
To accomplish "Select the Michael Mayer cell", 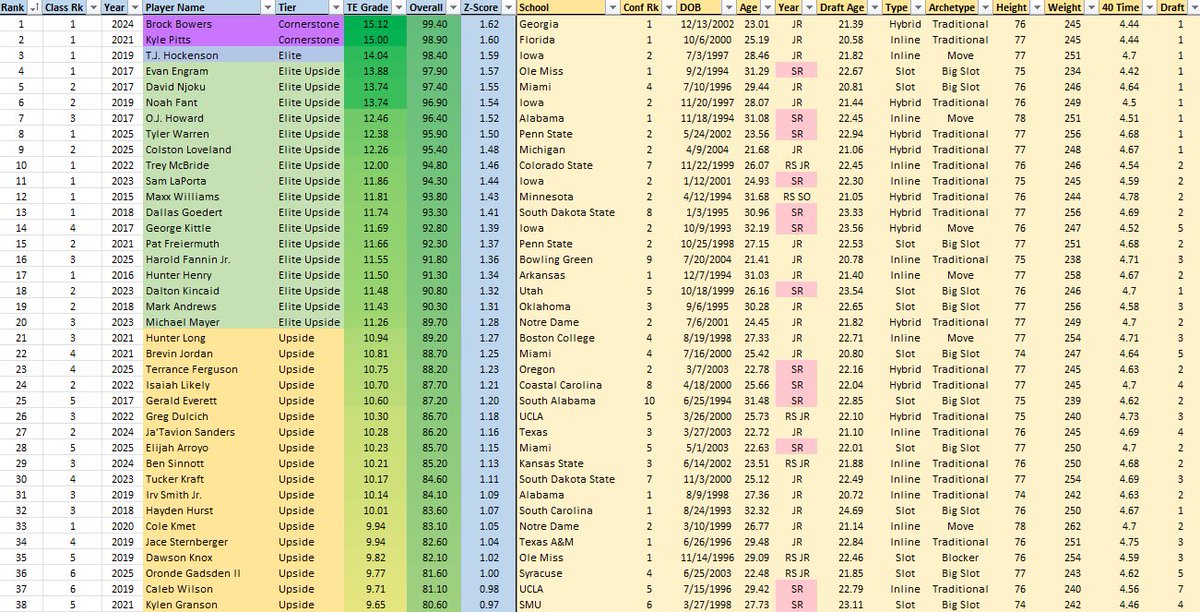I will [x=208, y=323].
